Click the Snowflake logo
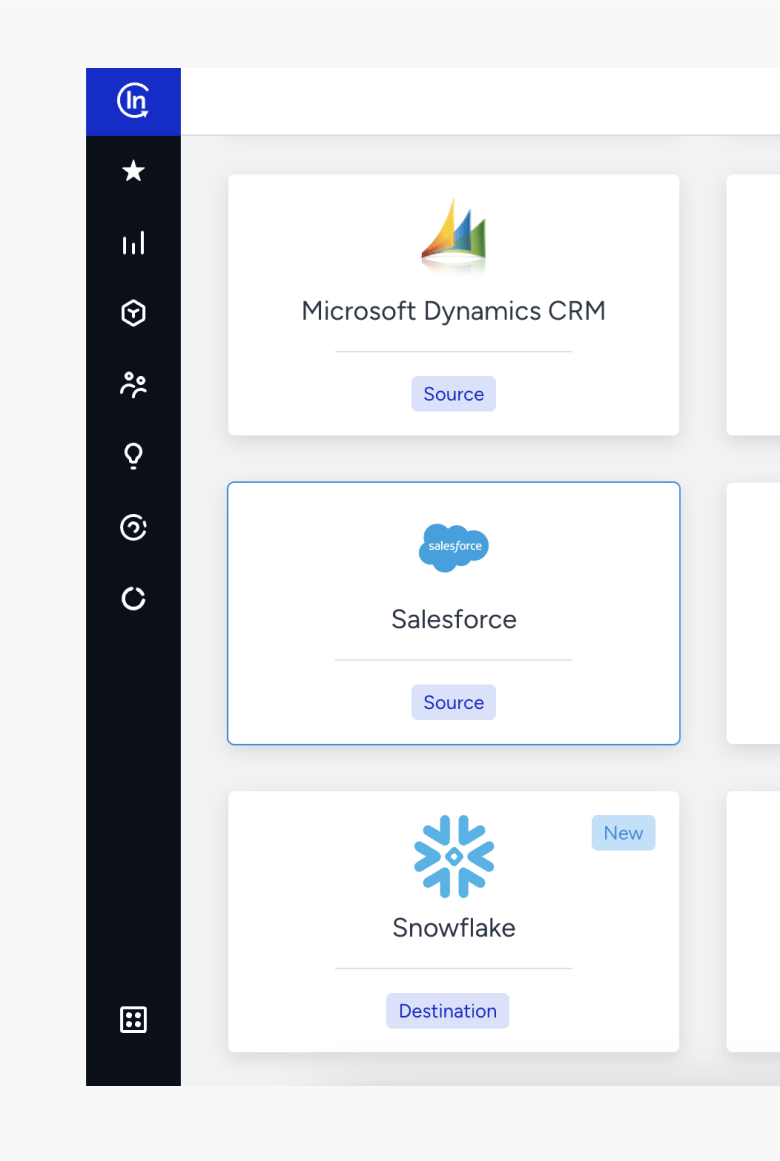Screen dimensions: 780x1161 pyautogui.click(x=453, y=856)
